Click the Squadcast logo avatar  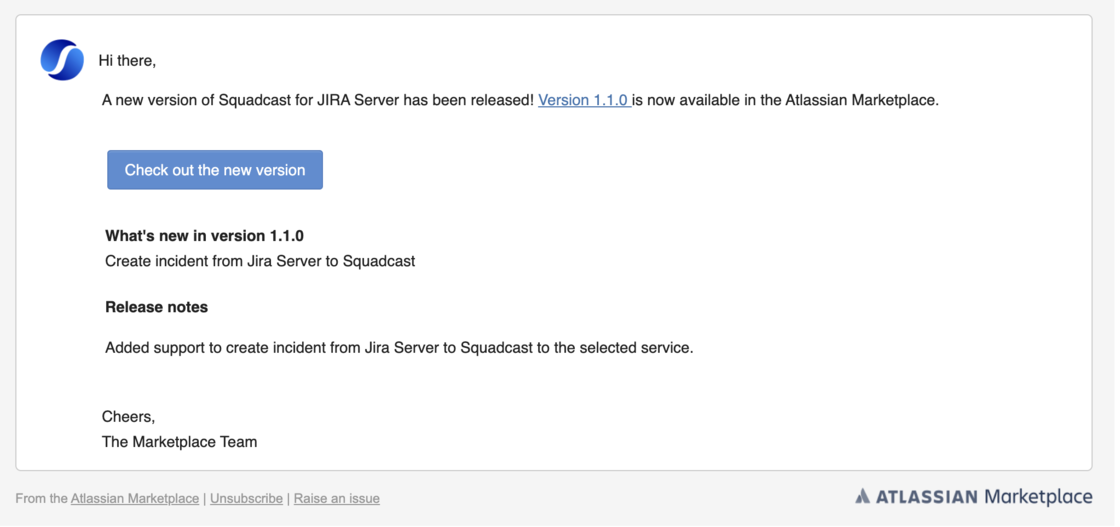pyautogui.click(x=62, y=60)
